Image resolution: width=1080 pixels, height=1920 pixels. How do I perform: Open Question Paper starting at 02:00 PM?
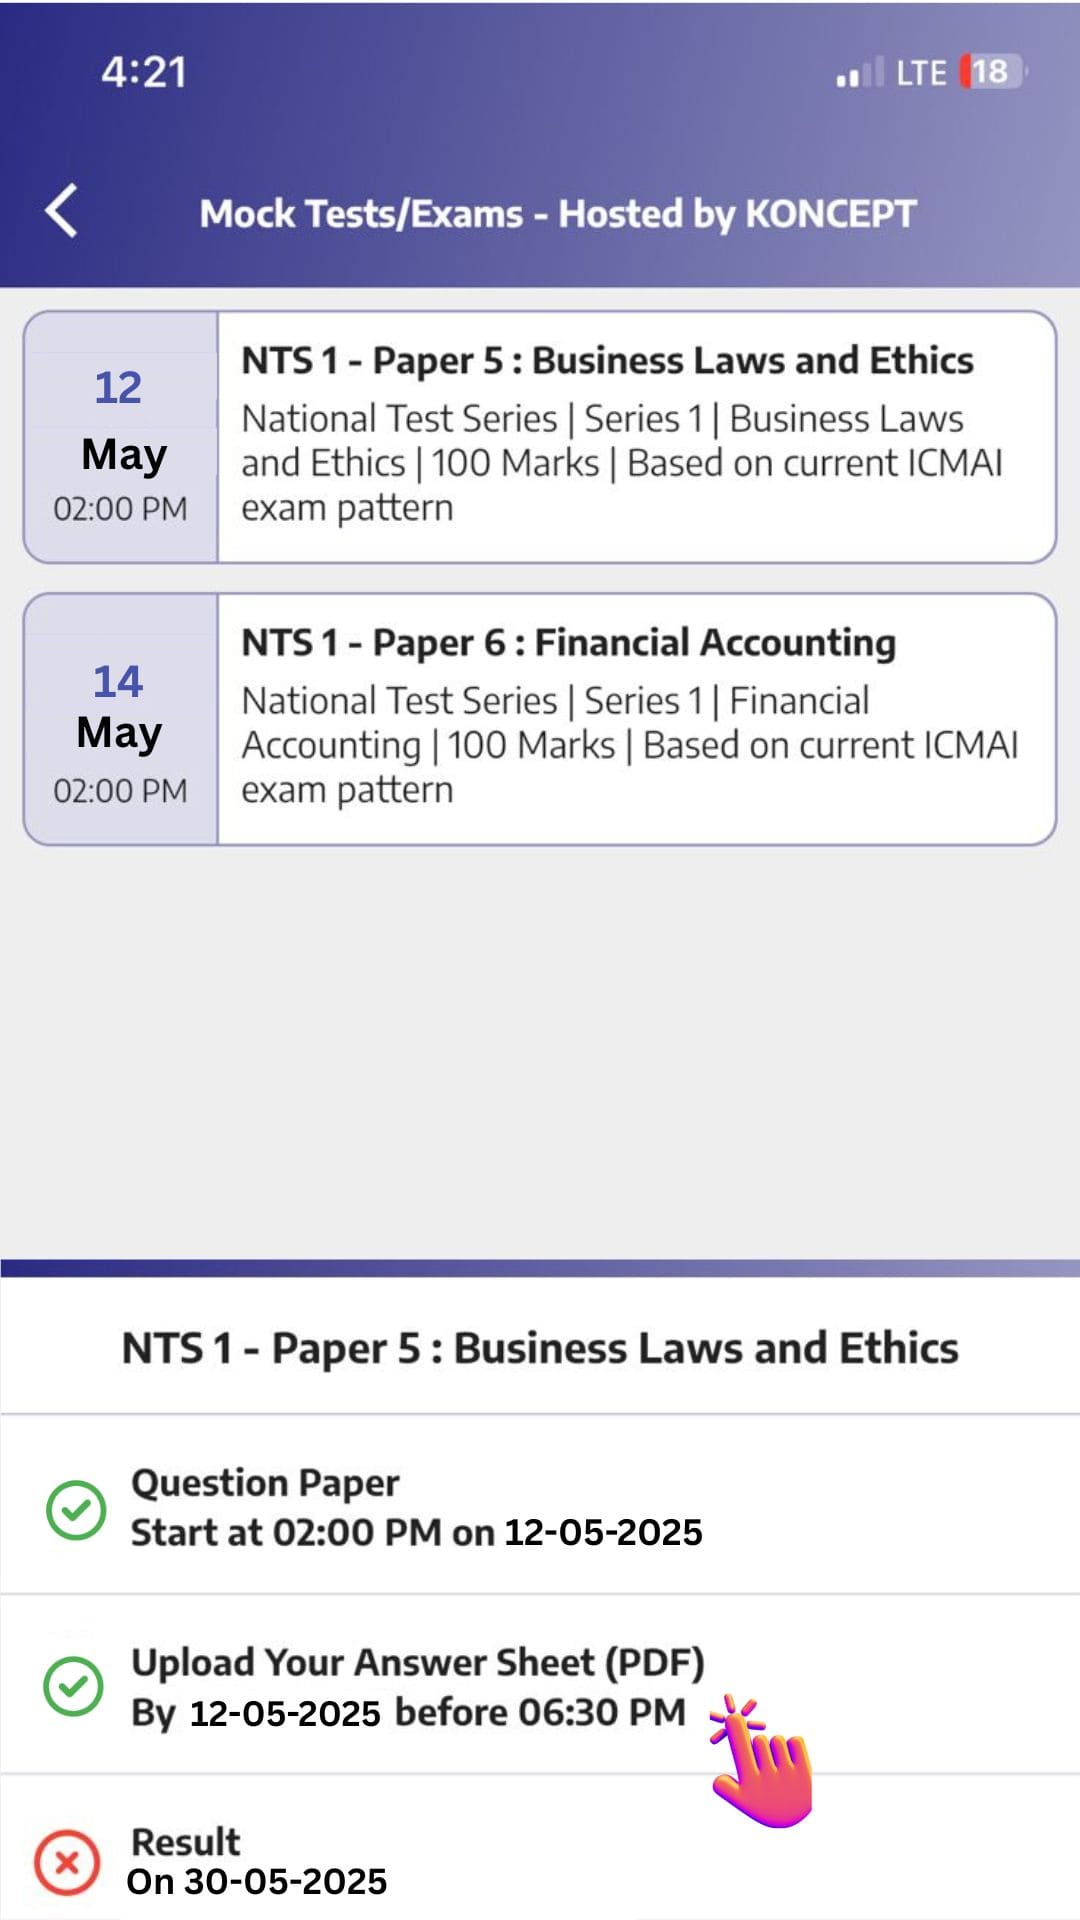pyautogui.click(x=416, y=1507)
